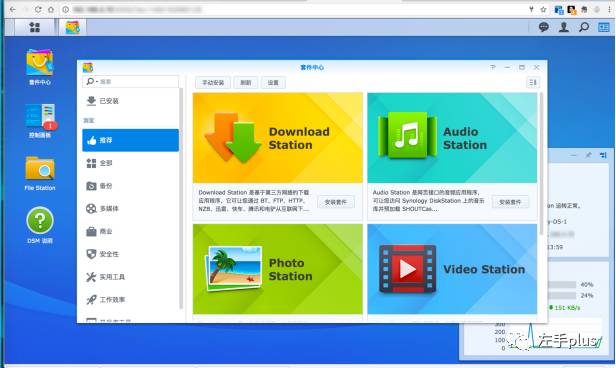Select the 工作效率 productivity category
616x368 pixels.
tap(130, 300)
